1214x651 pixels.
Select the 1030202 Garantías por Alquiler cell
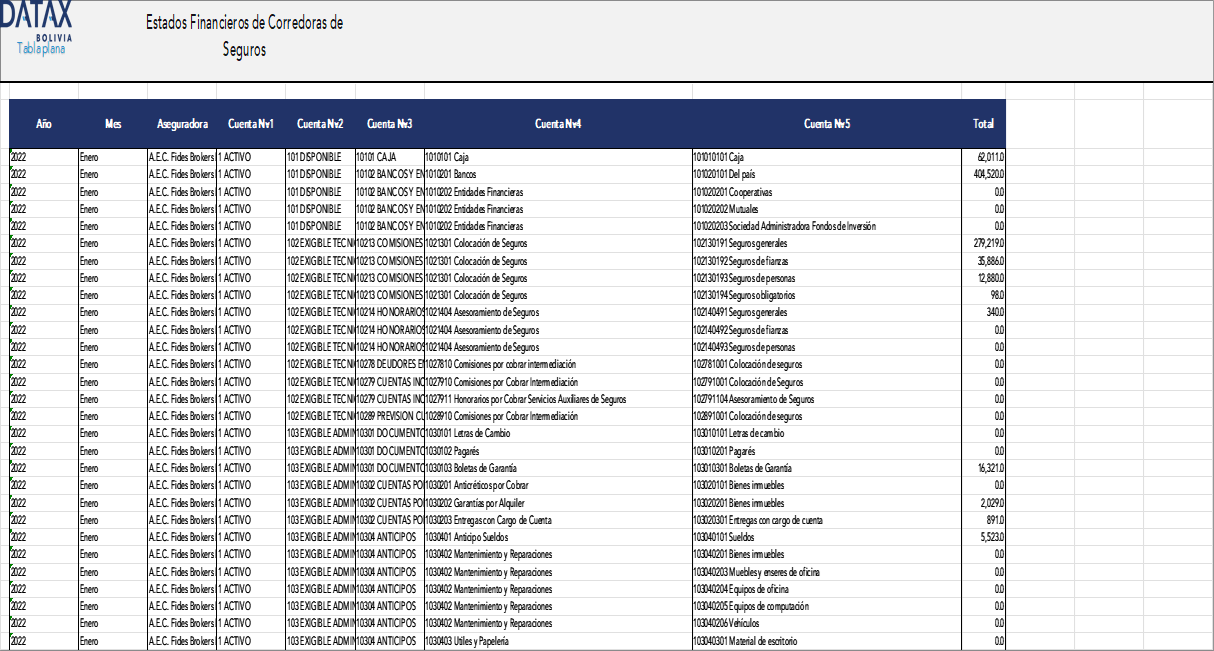[558, 503]
